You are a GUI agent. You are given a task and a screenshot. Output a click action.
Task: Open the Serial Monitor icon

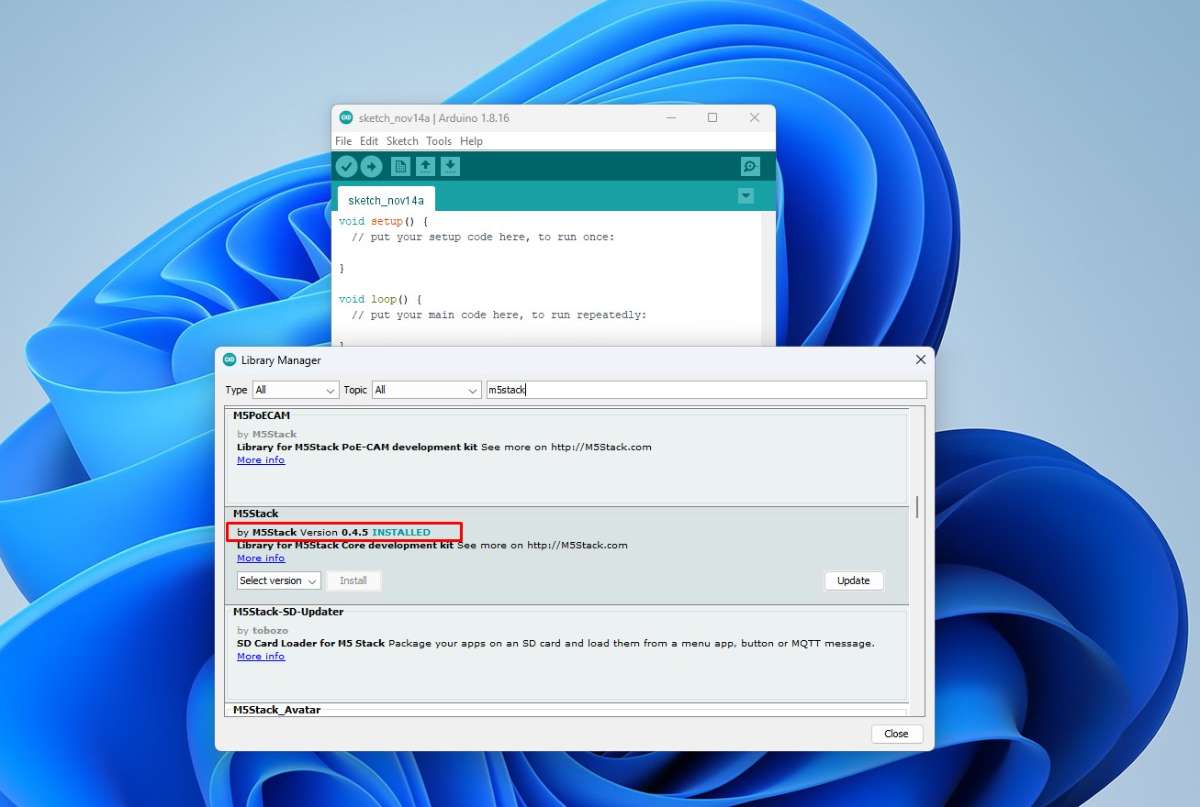[750, 167]
